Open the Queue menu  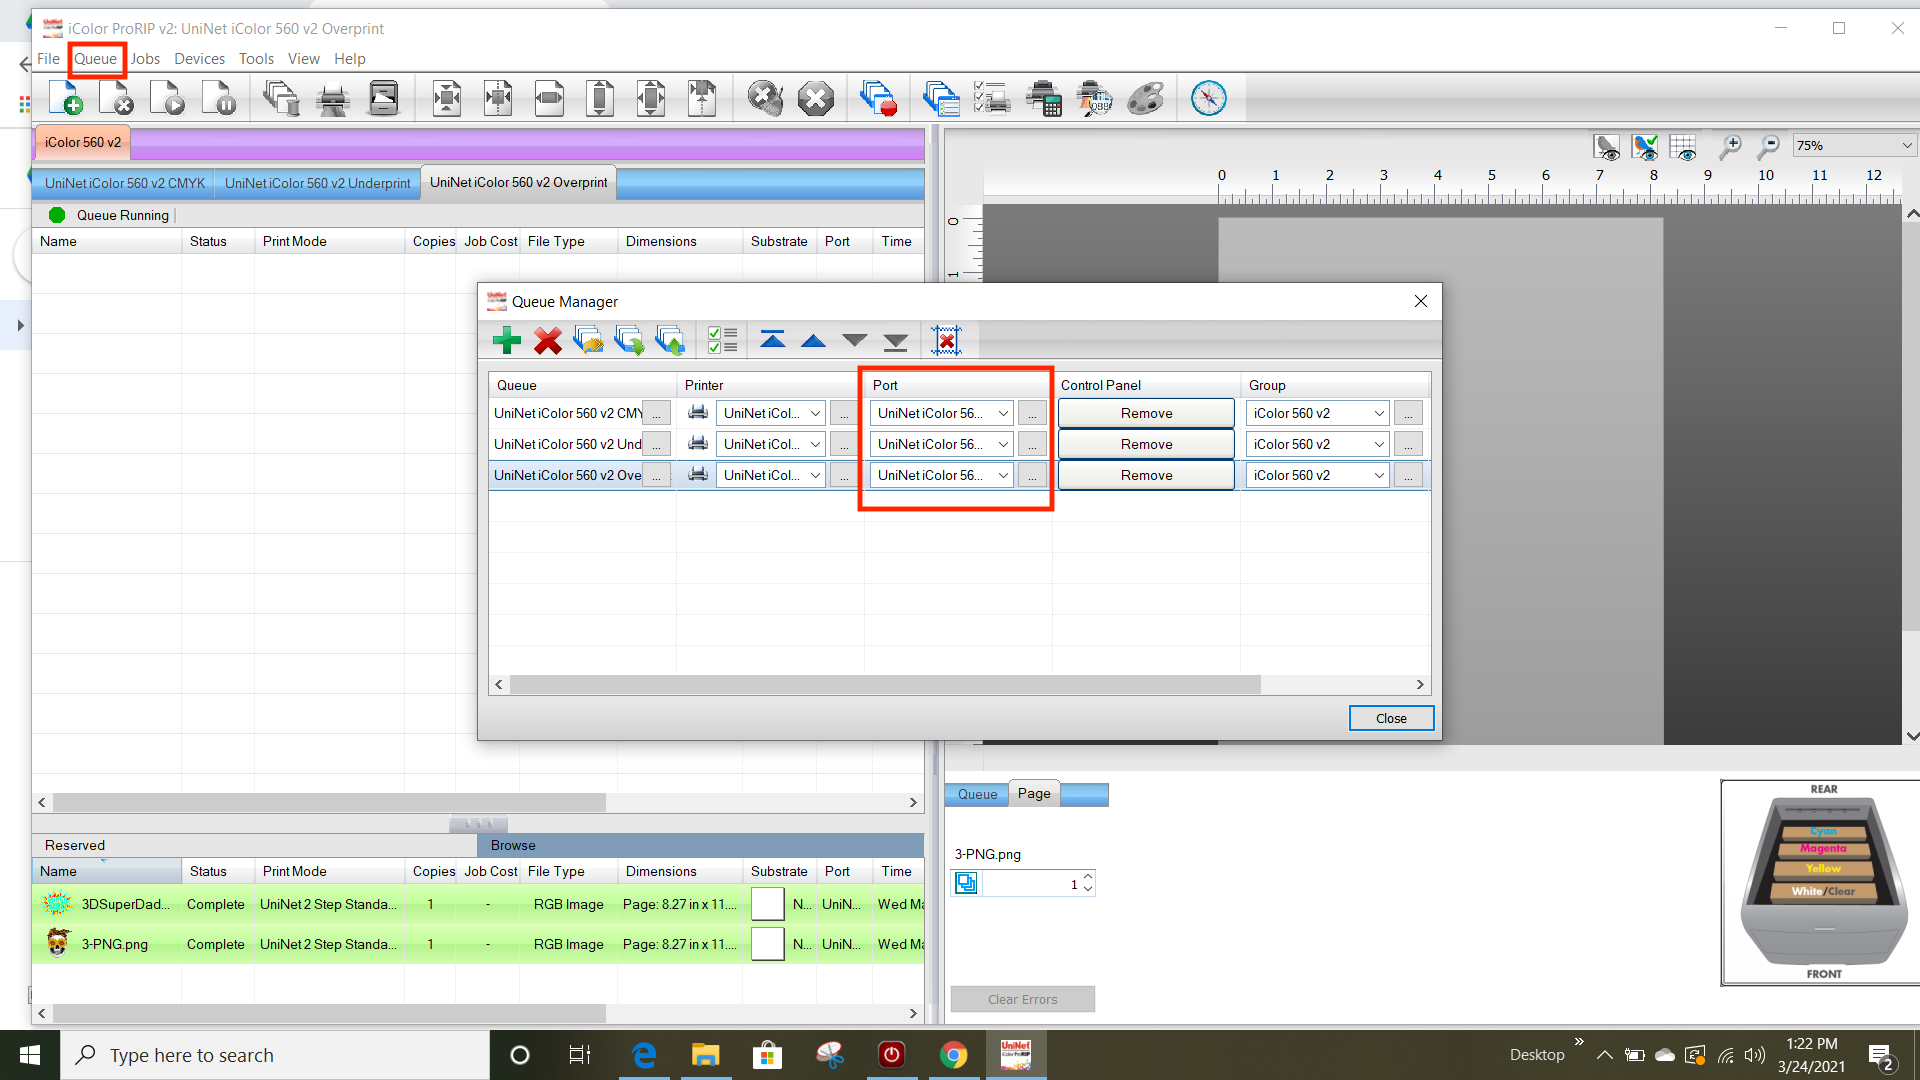(x=96, y=59)
